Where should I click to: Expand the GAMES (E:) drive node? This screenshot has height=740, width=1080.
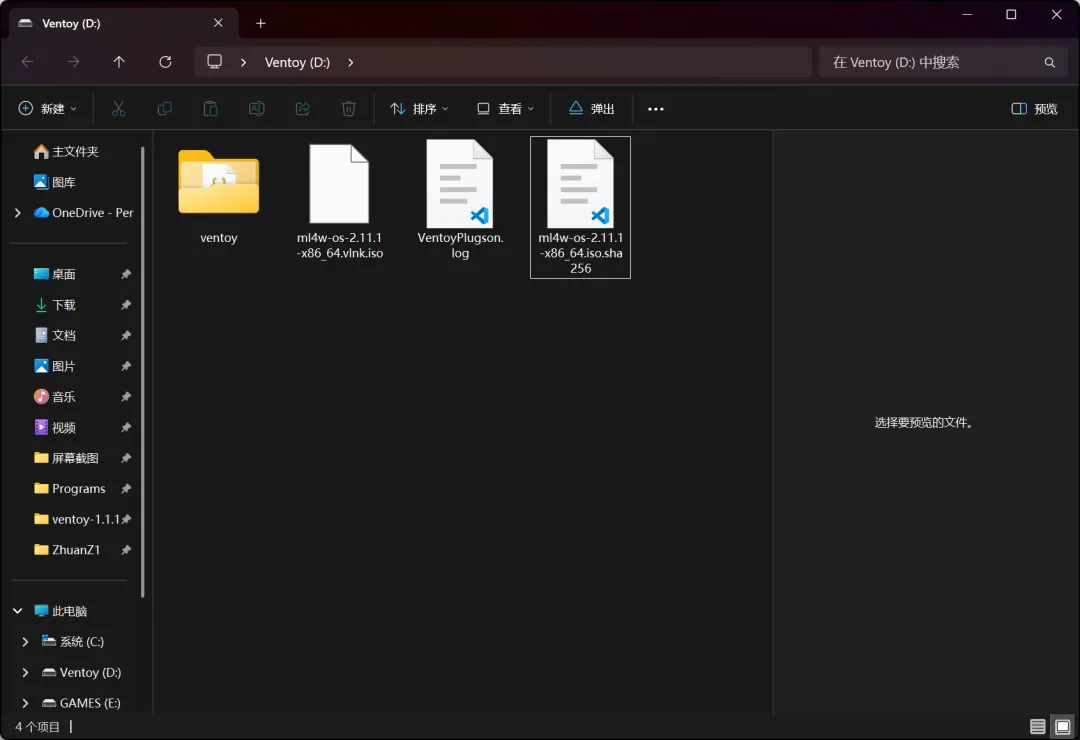point(25,703)
